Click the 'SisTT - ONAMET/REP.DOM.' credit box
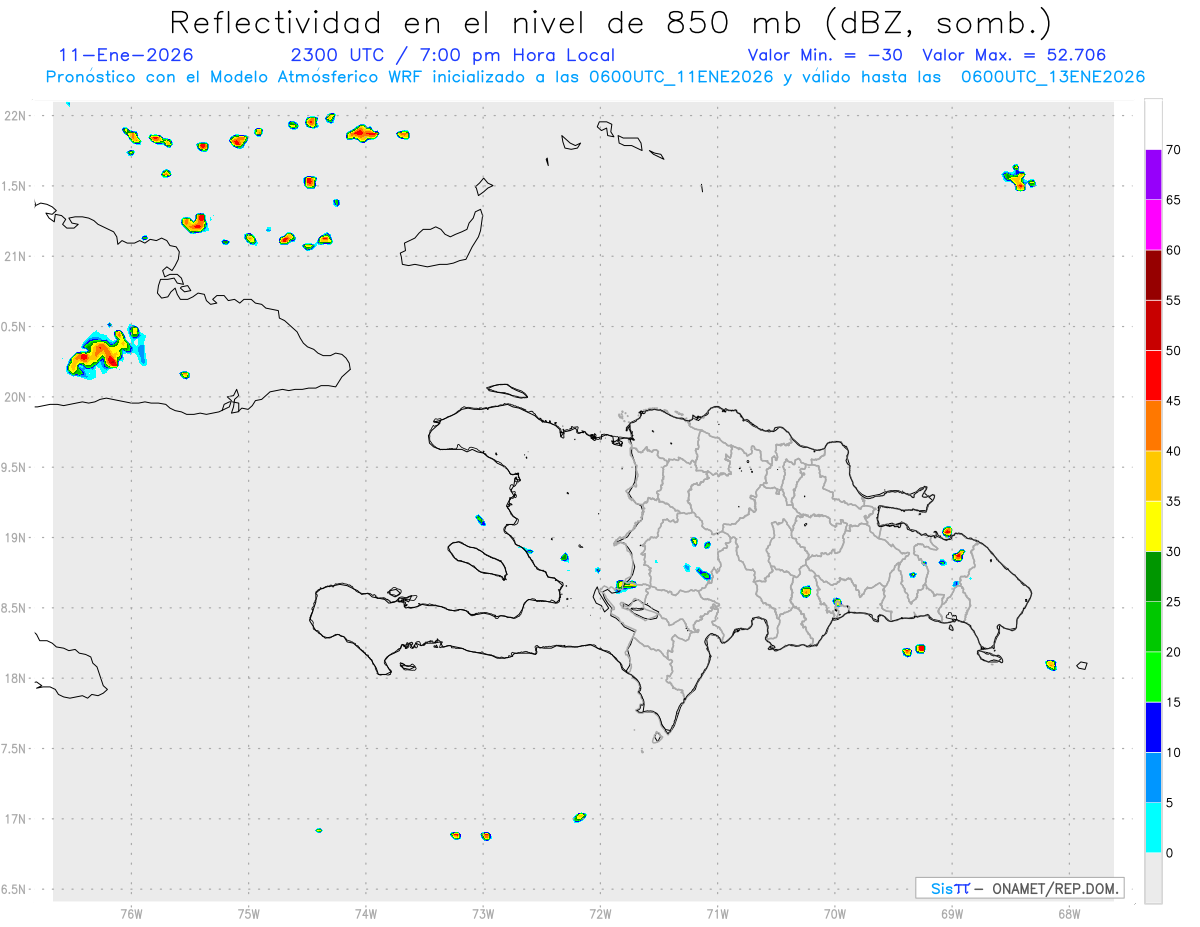This screenshot has height=927, width=1200. tap(1019, 888)
